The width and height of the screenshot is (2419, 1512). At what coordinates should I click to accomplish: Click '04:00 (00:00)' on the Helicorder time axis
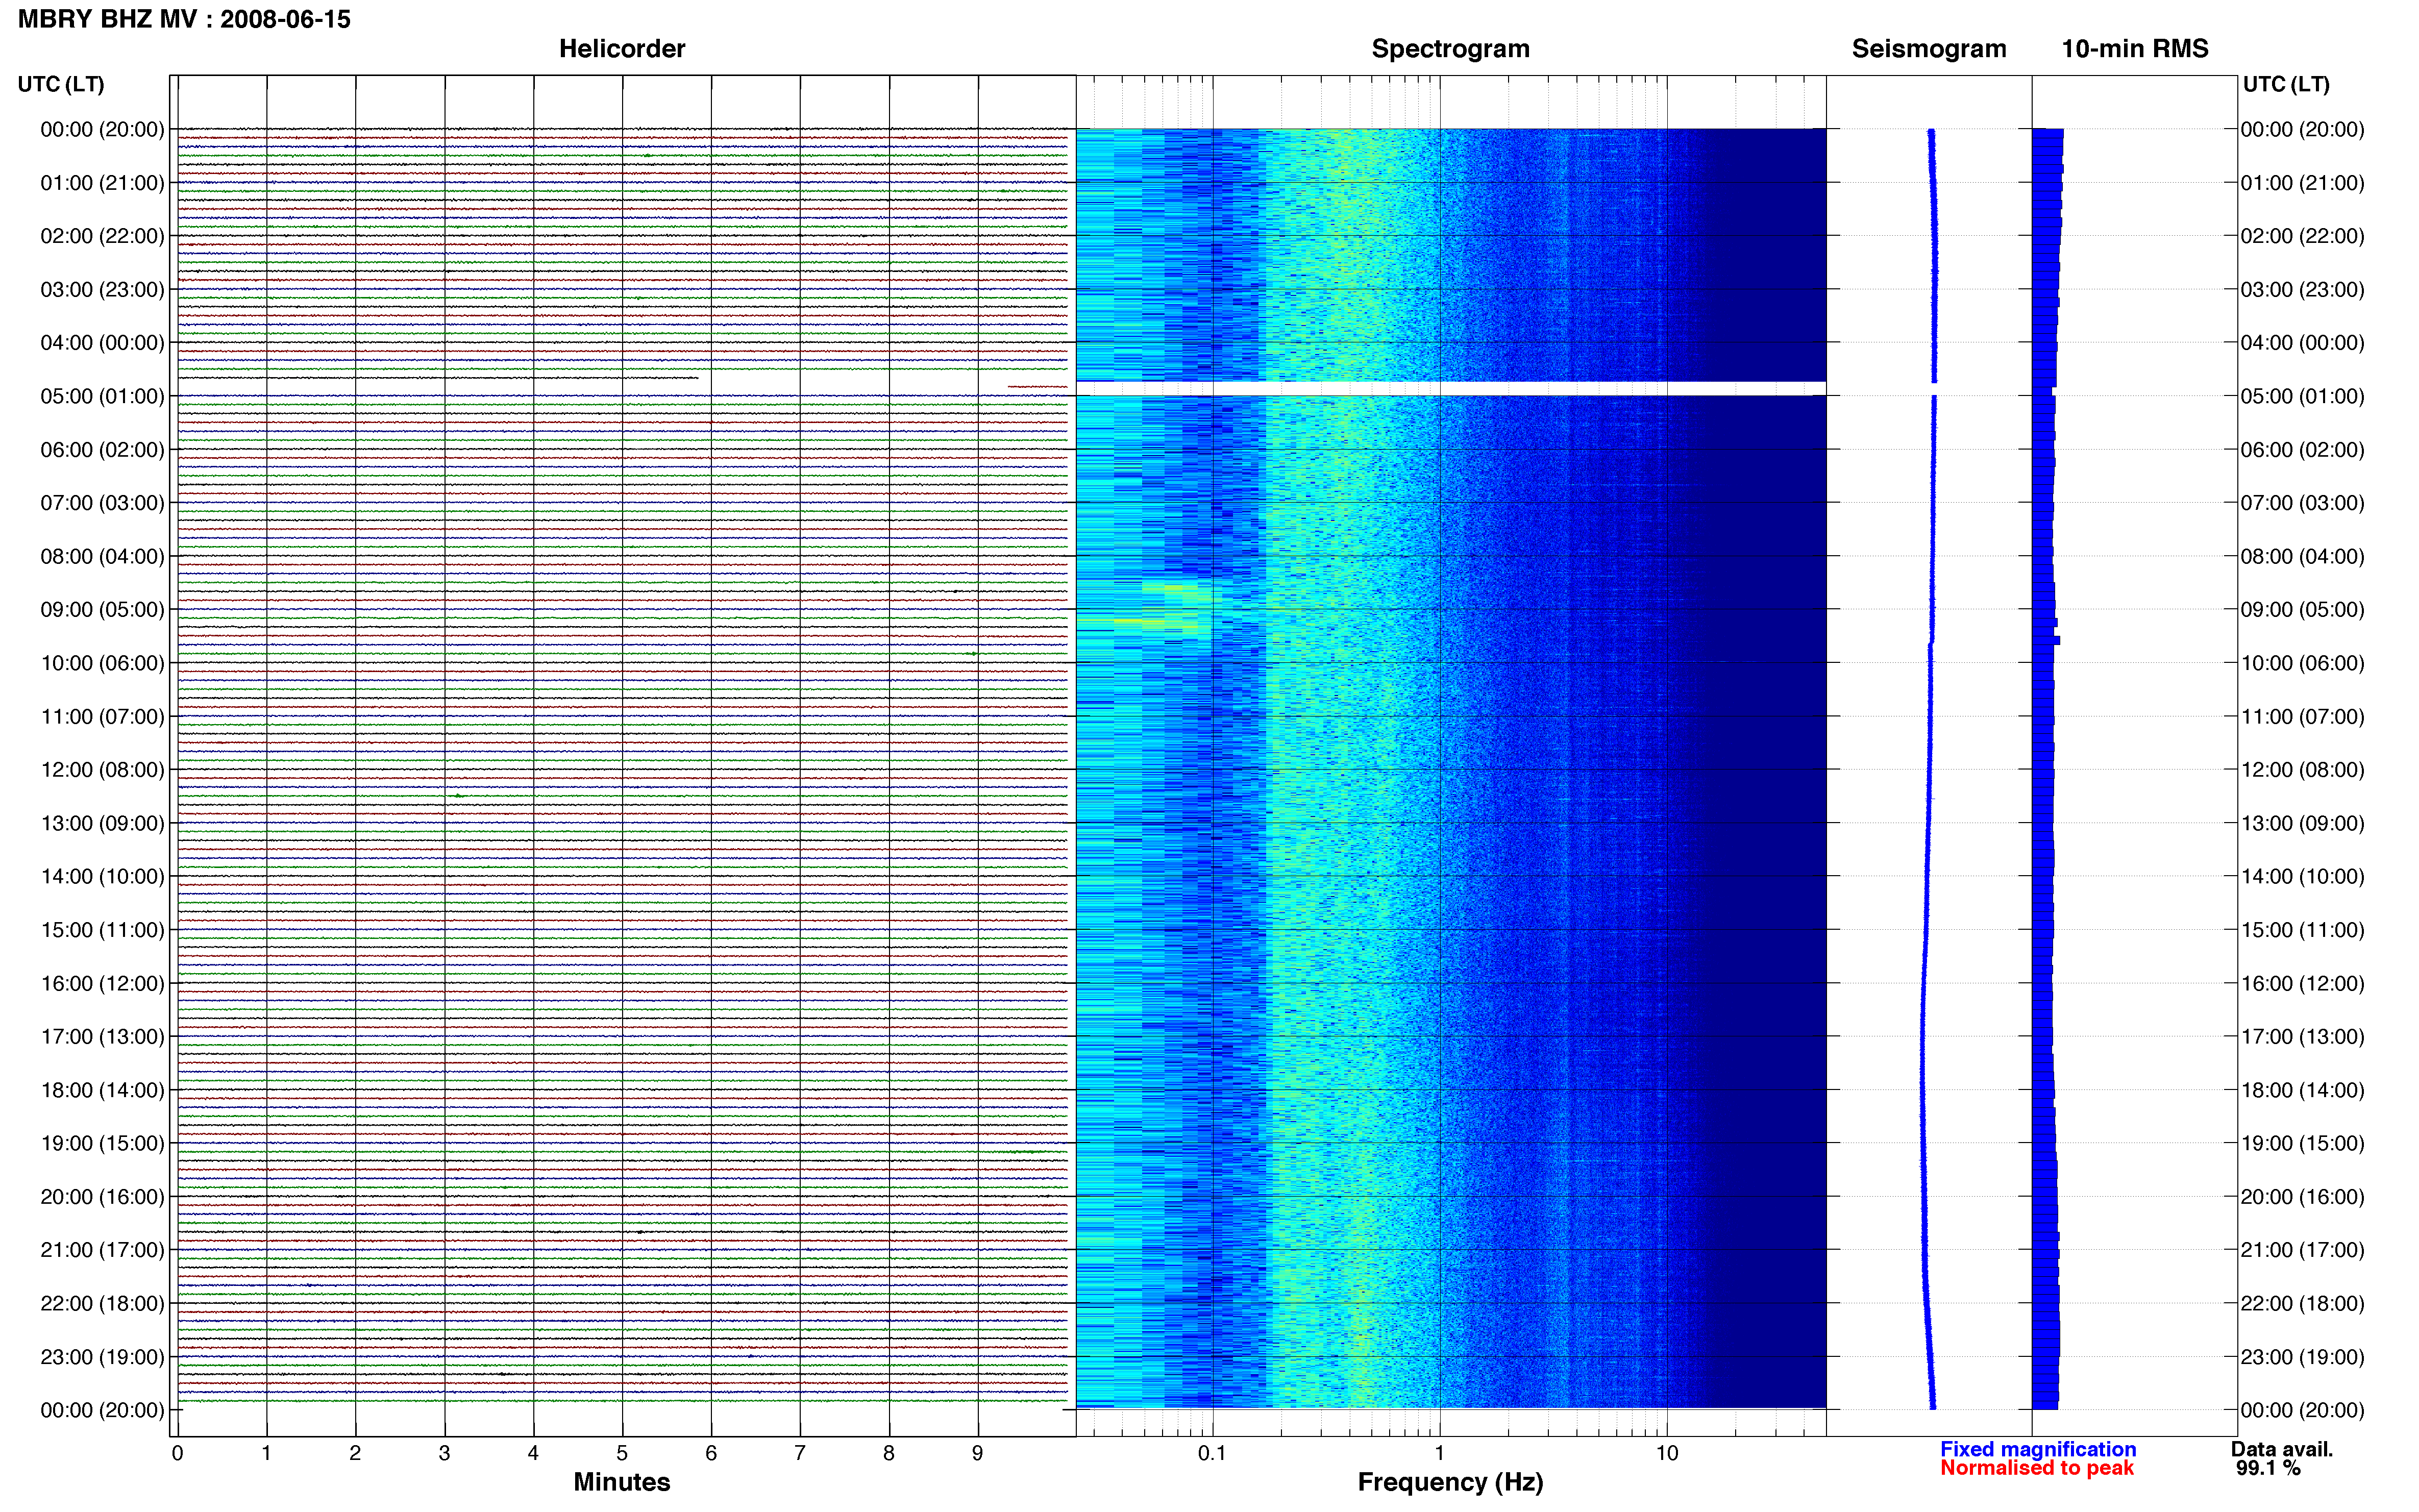102,343
